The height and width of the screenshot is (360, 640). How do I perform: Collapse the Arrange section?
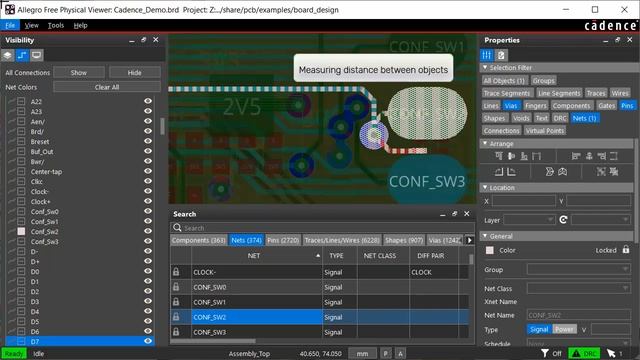[x=485, y=144]
